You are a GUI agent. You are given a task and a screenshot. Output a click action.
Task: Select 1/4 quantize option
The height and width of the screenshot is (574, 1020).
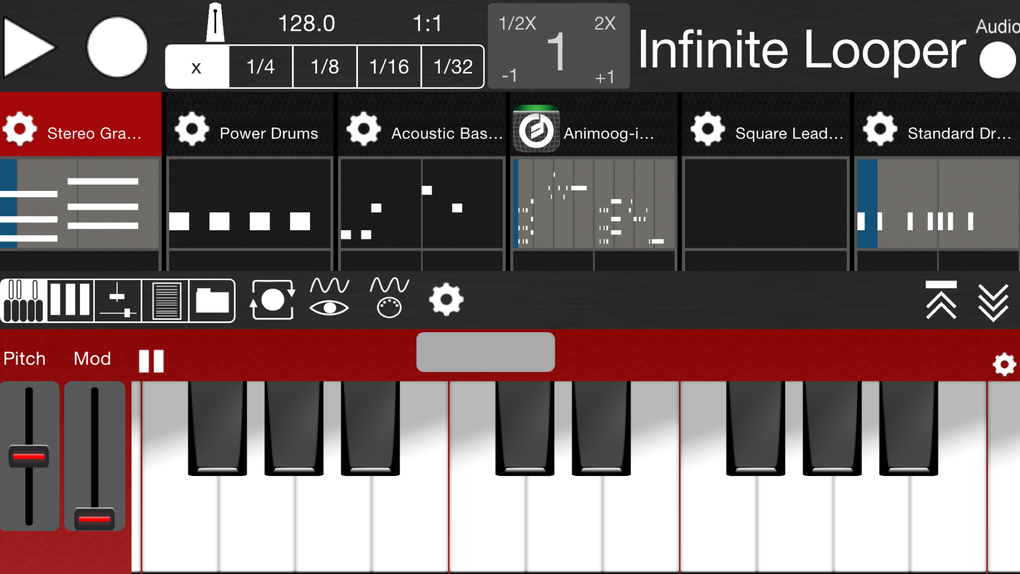tap(260, 67)
